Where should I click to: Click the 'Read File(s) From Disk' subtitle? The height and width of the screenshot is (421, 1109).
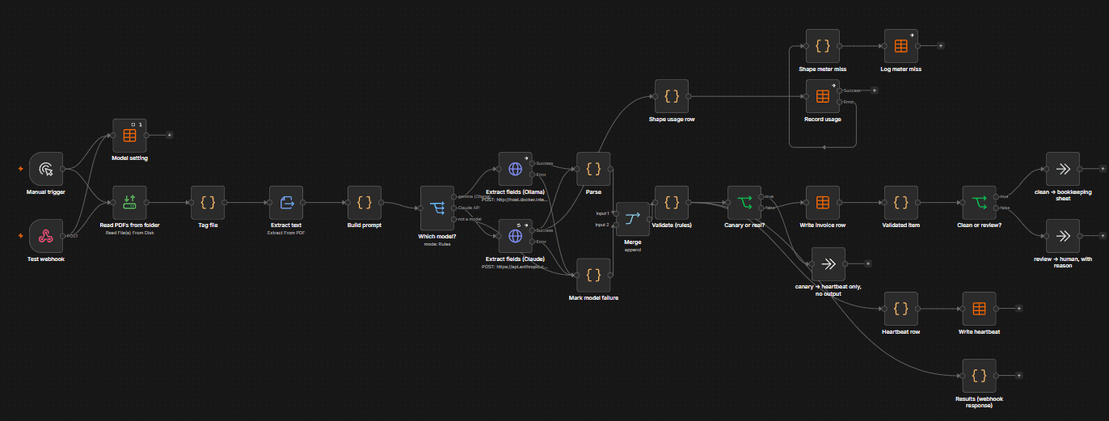click(x=129, y=232)
